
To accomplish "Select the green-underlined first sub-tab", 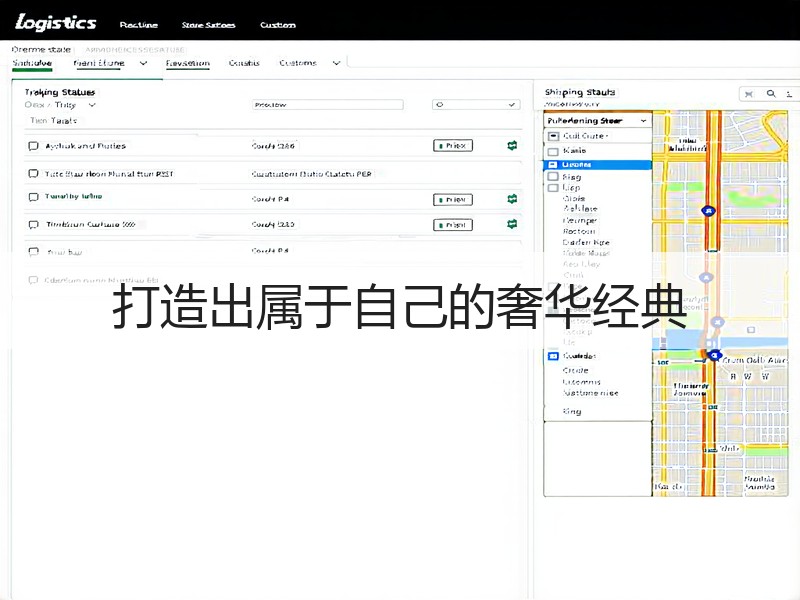I will (32, 63).
